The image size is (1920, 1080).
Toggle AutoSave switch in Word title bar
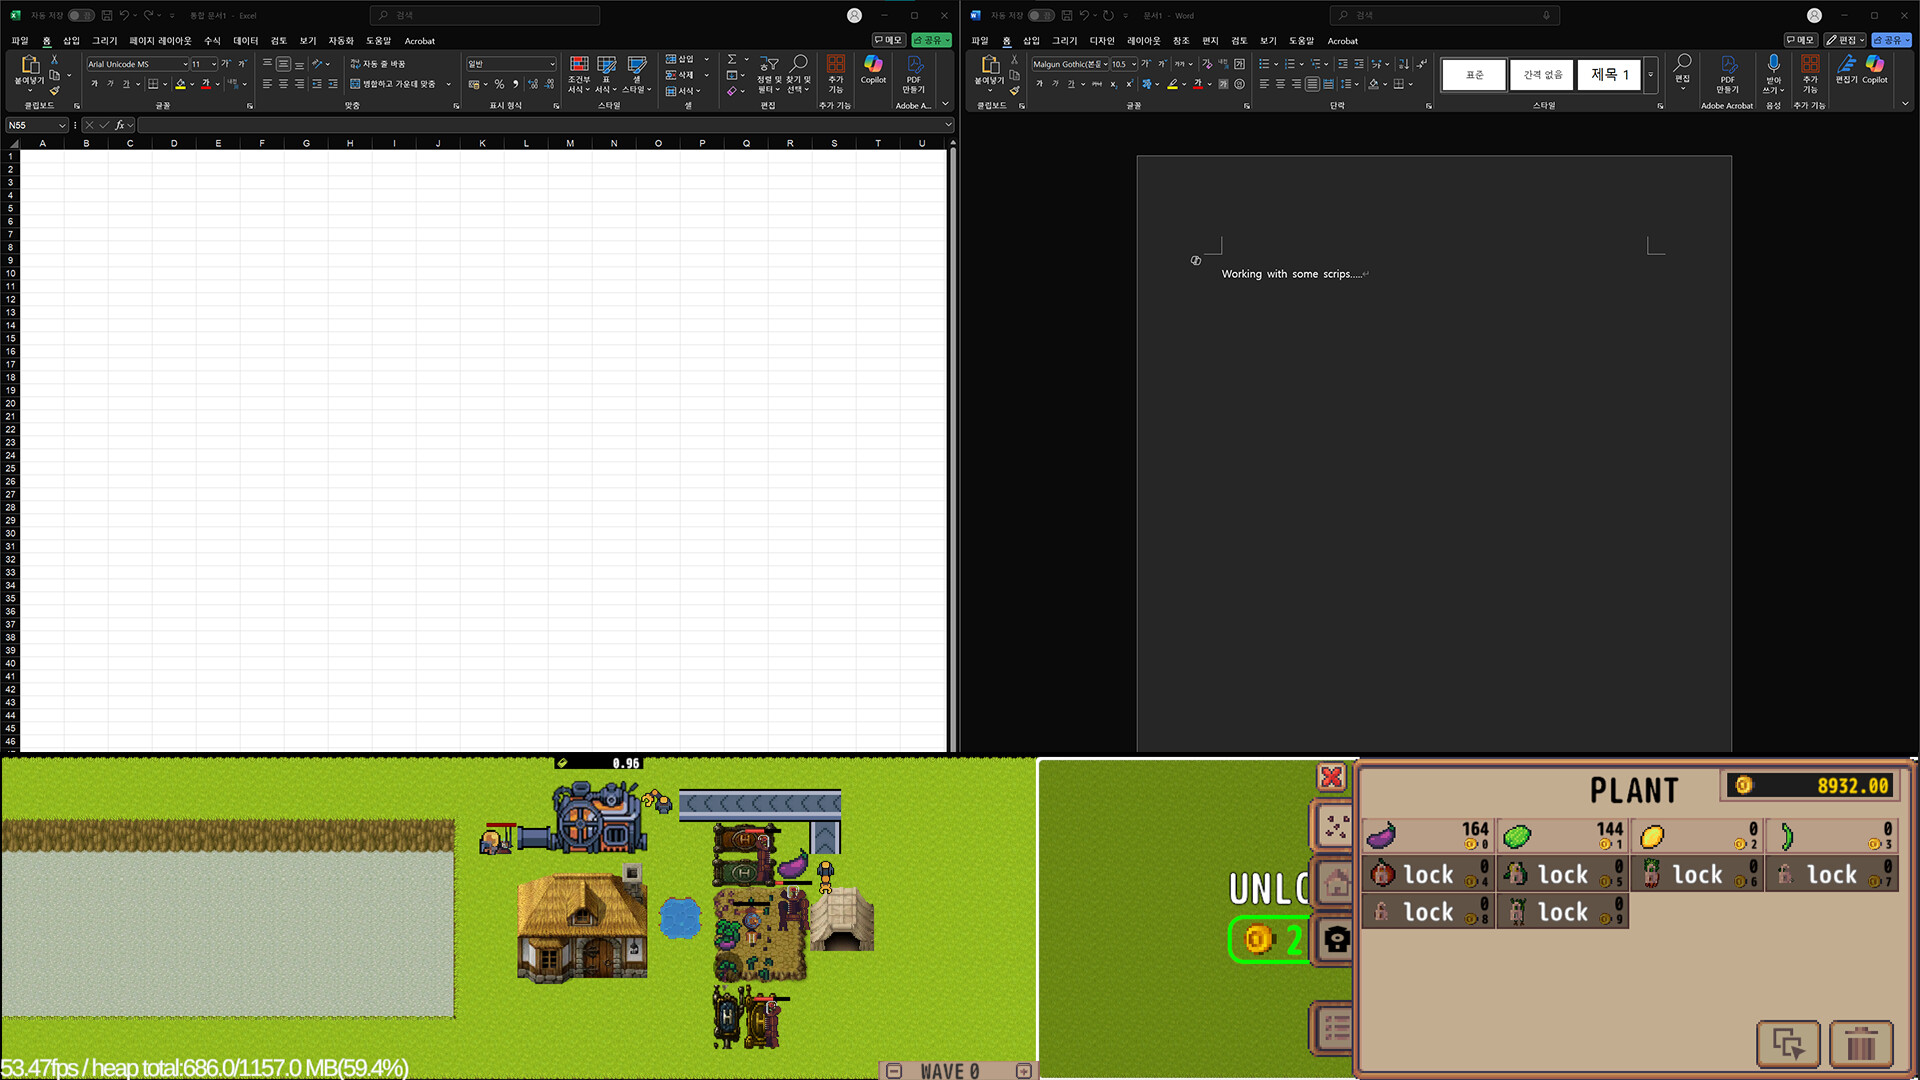click(1040, 15)
